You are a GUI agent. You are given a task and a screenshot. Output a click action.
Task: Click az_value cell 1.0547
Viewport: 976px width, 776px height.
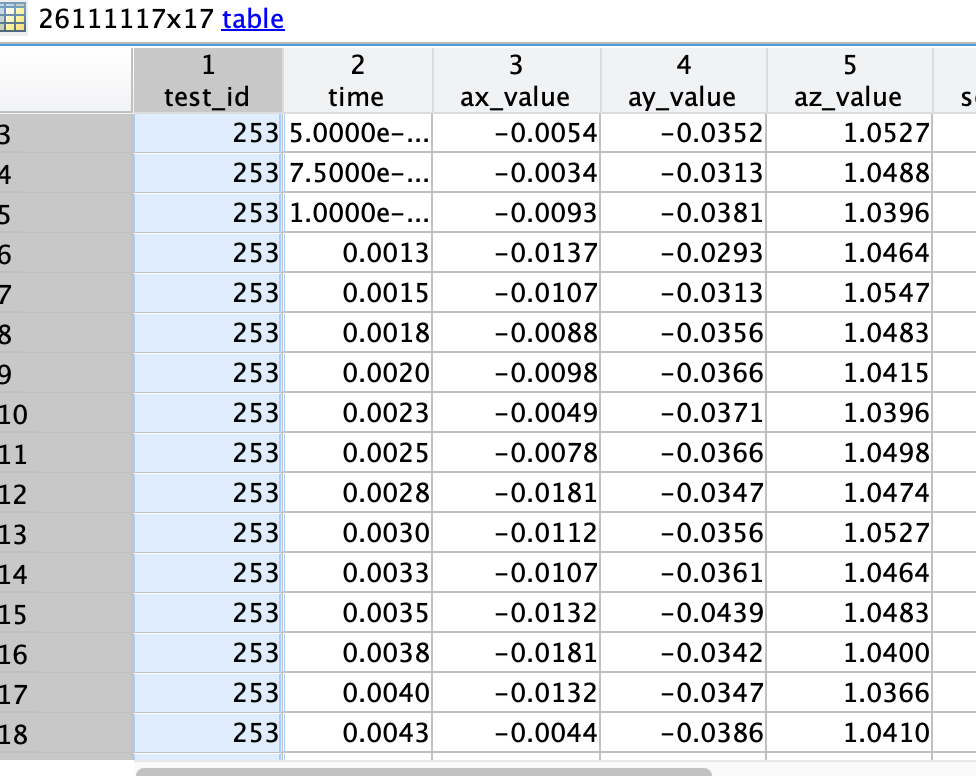850,293
